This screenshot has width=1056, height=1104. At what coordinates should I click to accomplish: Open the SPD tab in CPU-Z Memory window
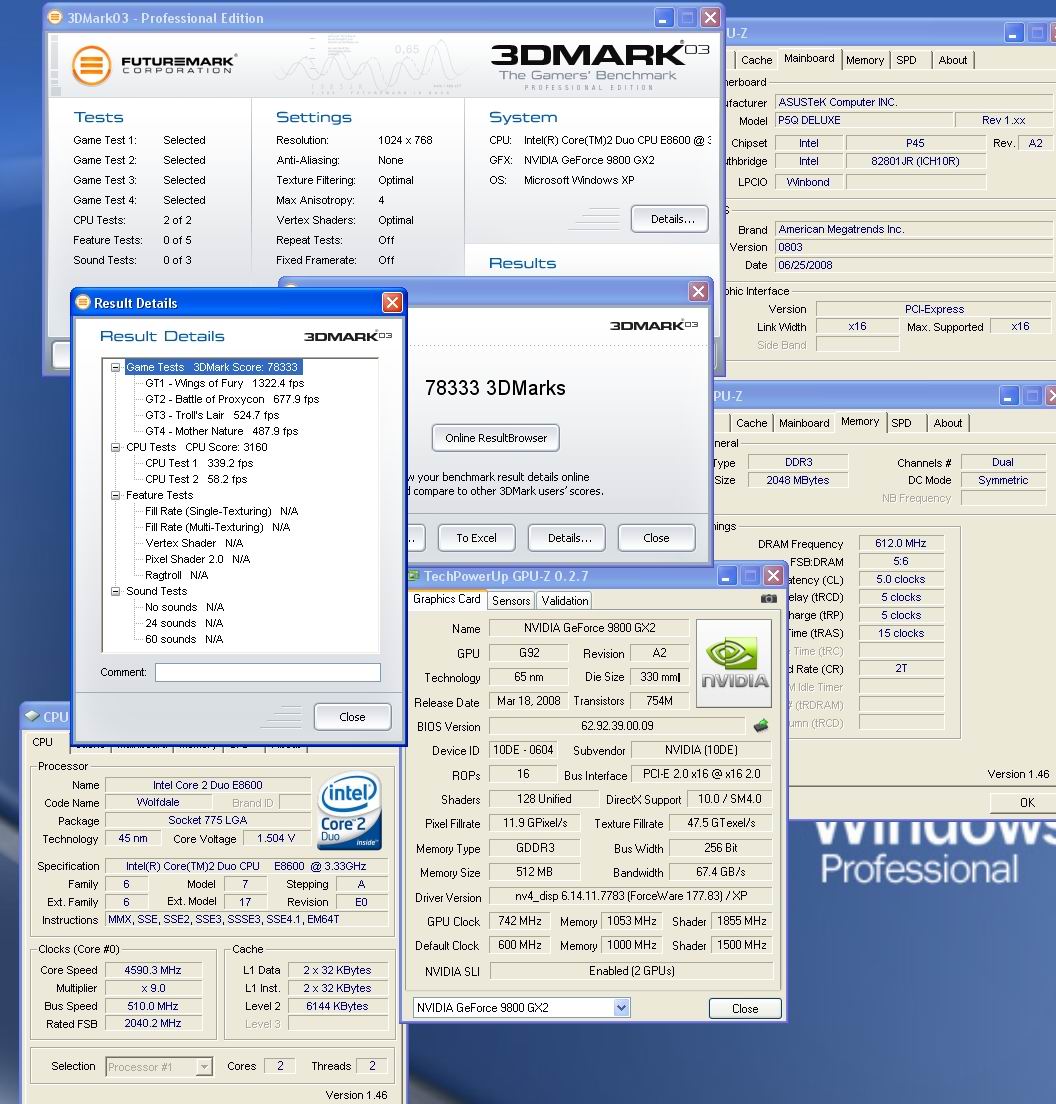(x=901, y=423)
